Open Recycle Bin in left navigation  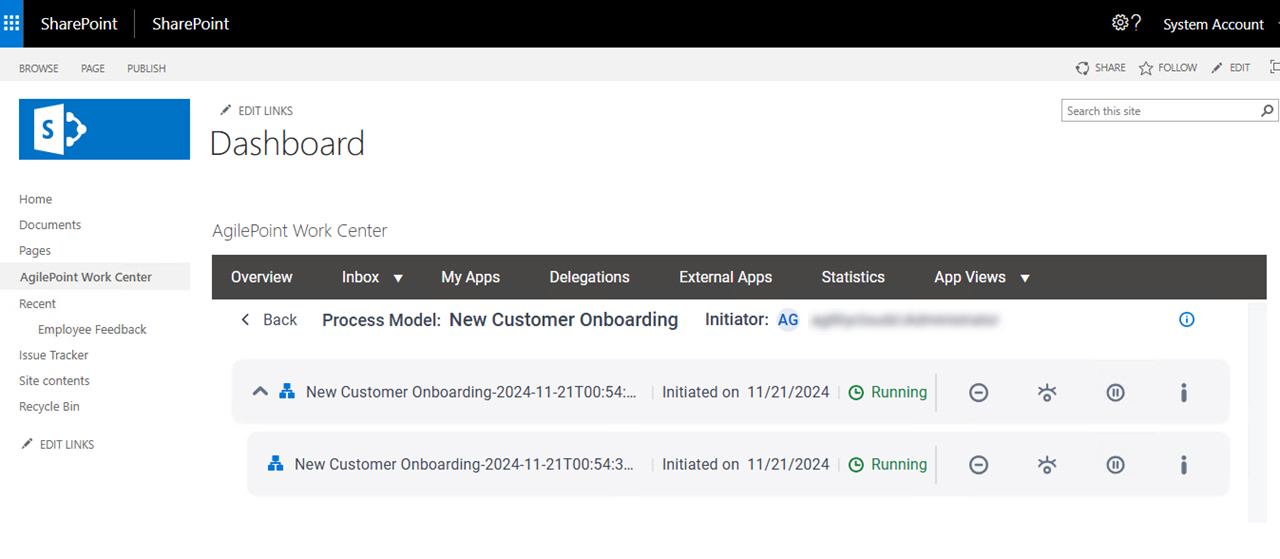49,407
